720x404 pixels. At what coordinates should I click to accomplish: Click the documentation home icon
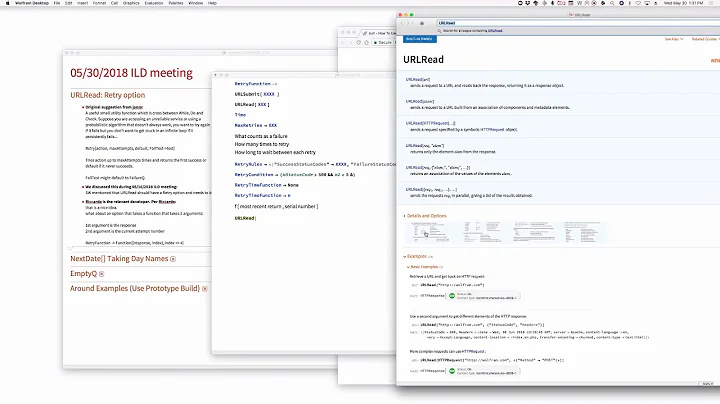pyautogui.click(x=422, y=23)
